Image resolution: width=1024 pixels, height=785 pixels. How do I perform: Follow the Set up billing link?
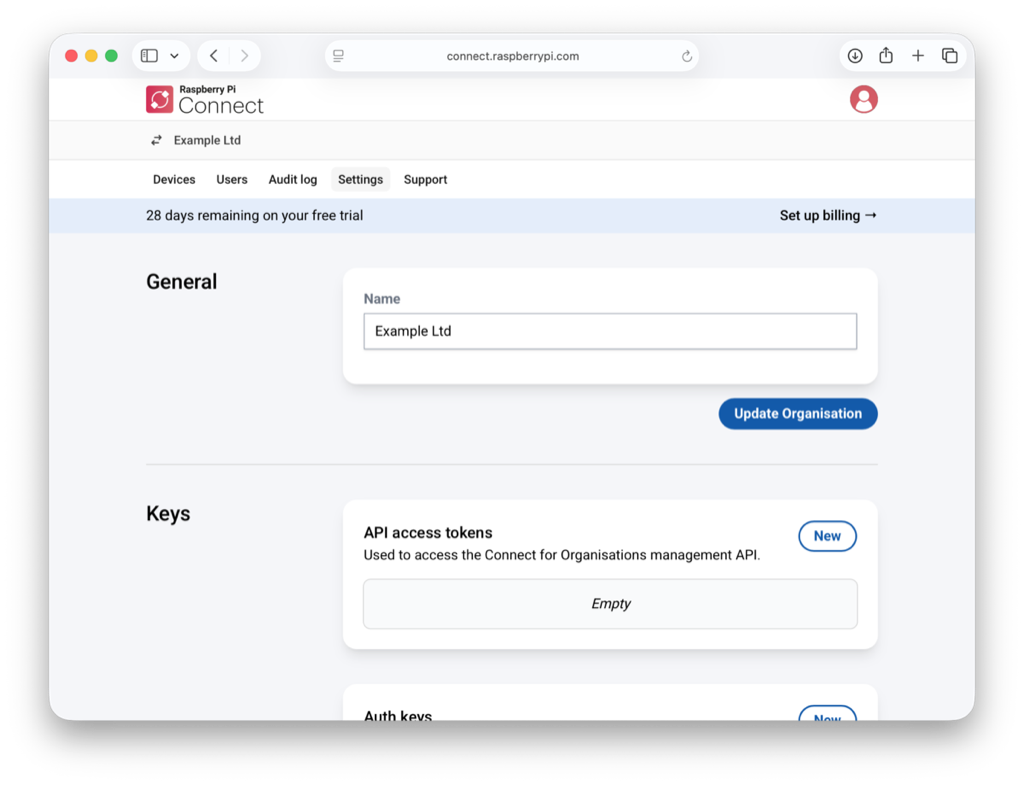pyautogui.click(x=828, y=215)
